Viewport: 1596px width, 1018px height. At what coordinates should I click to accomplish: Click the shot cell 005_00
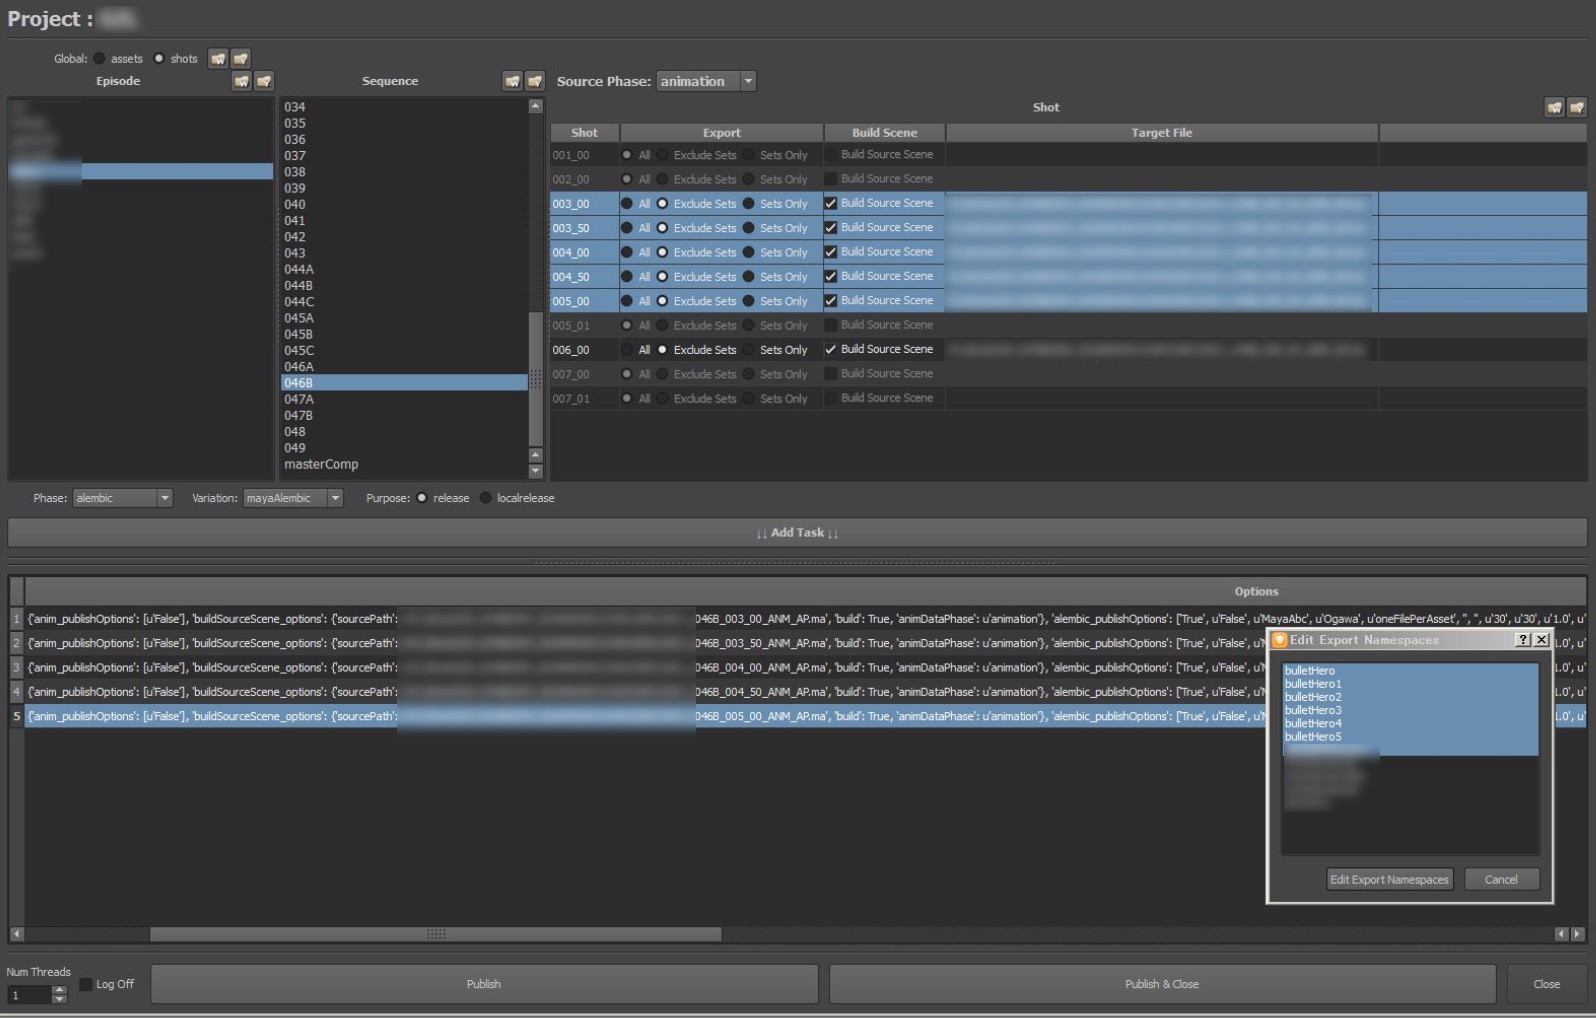(x=584, y=301)
